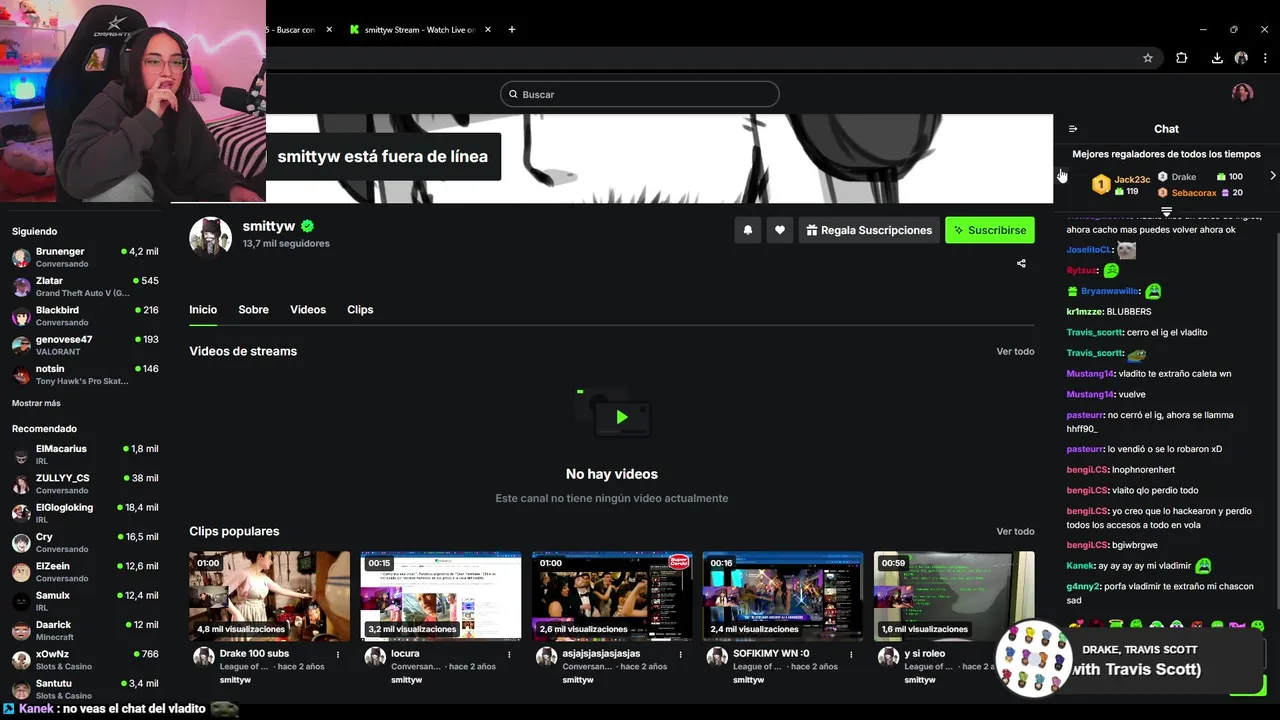The width and height of the screenshot is (1280, 720).
Task: Open the browser extensions puzzle icon
Action: pos(1181,58)
